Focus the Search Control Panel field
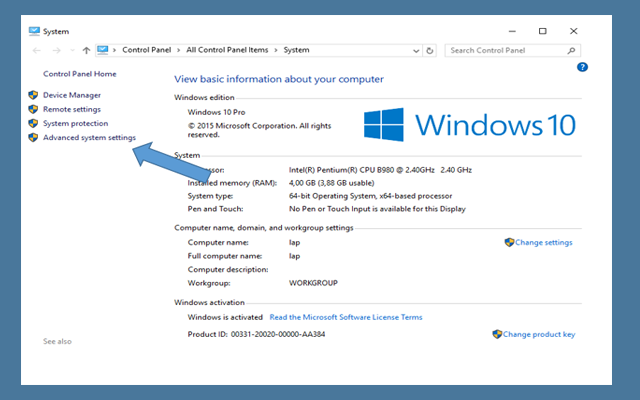Image resolution: width=640 pixels, height=400 pixels. (x=505, y=50)
